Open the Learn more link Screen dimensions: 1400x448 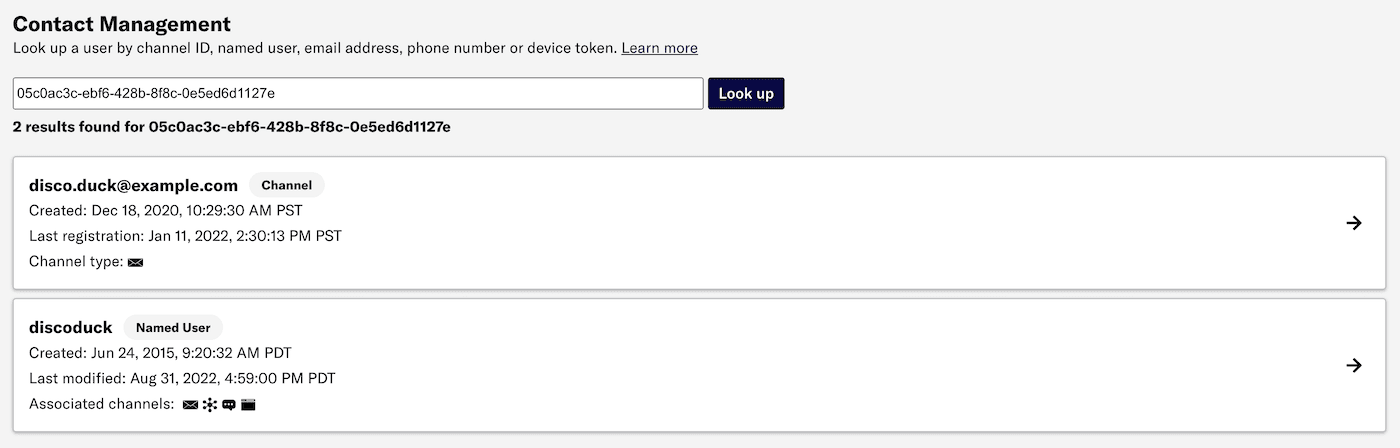pyautogui.click(x=659, y=48)
